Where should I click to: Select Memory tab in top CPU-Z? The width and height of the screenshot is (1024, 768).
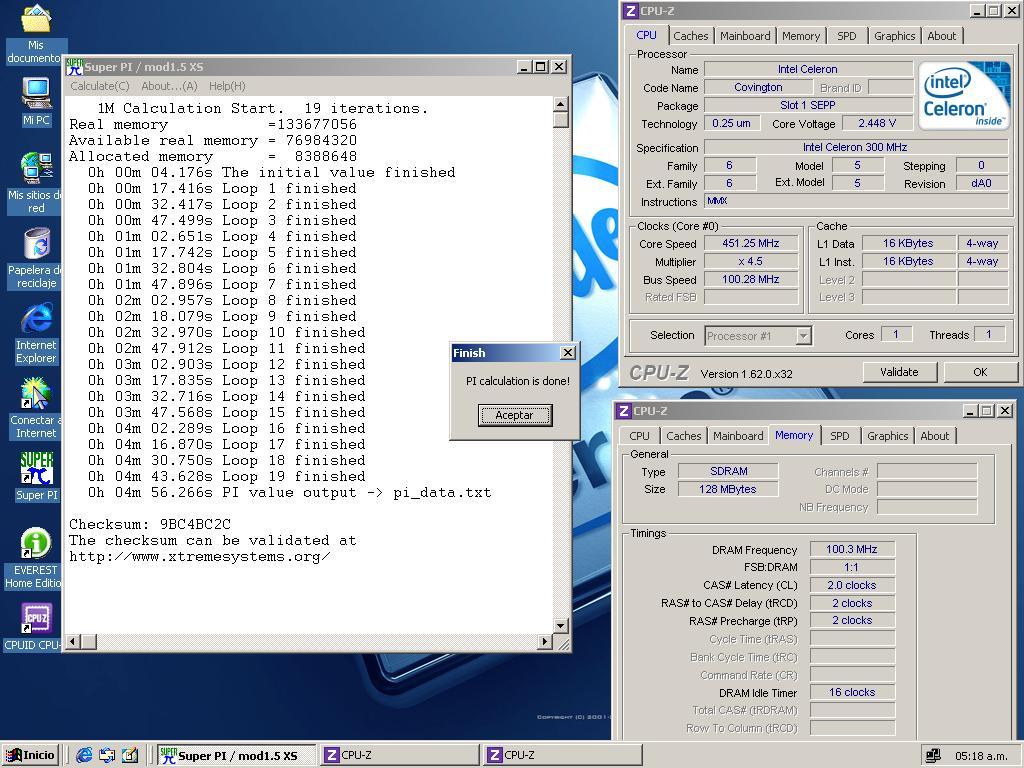click(x=801, y=37)
